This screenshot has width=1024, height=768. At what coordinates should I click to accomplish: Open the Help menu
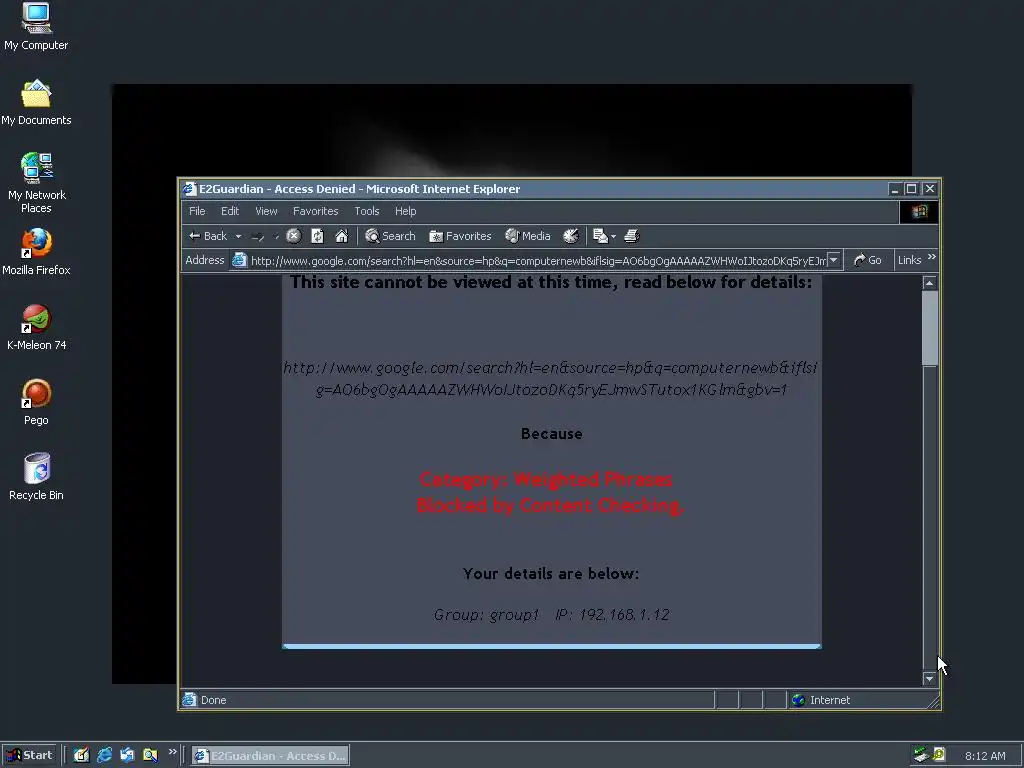pos(406,211)
